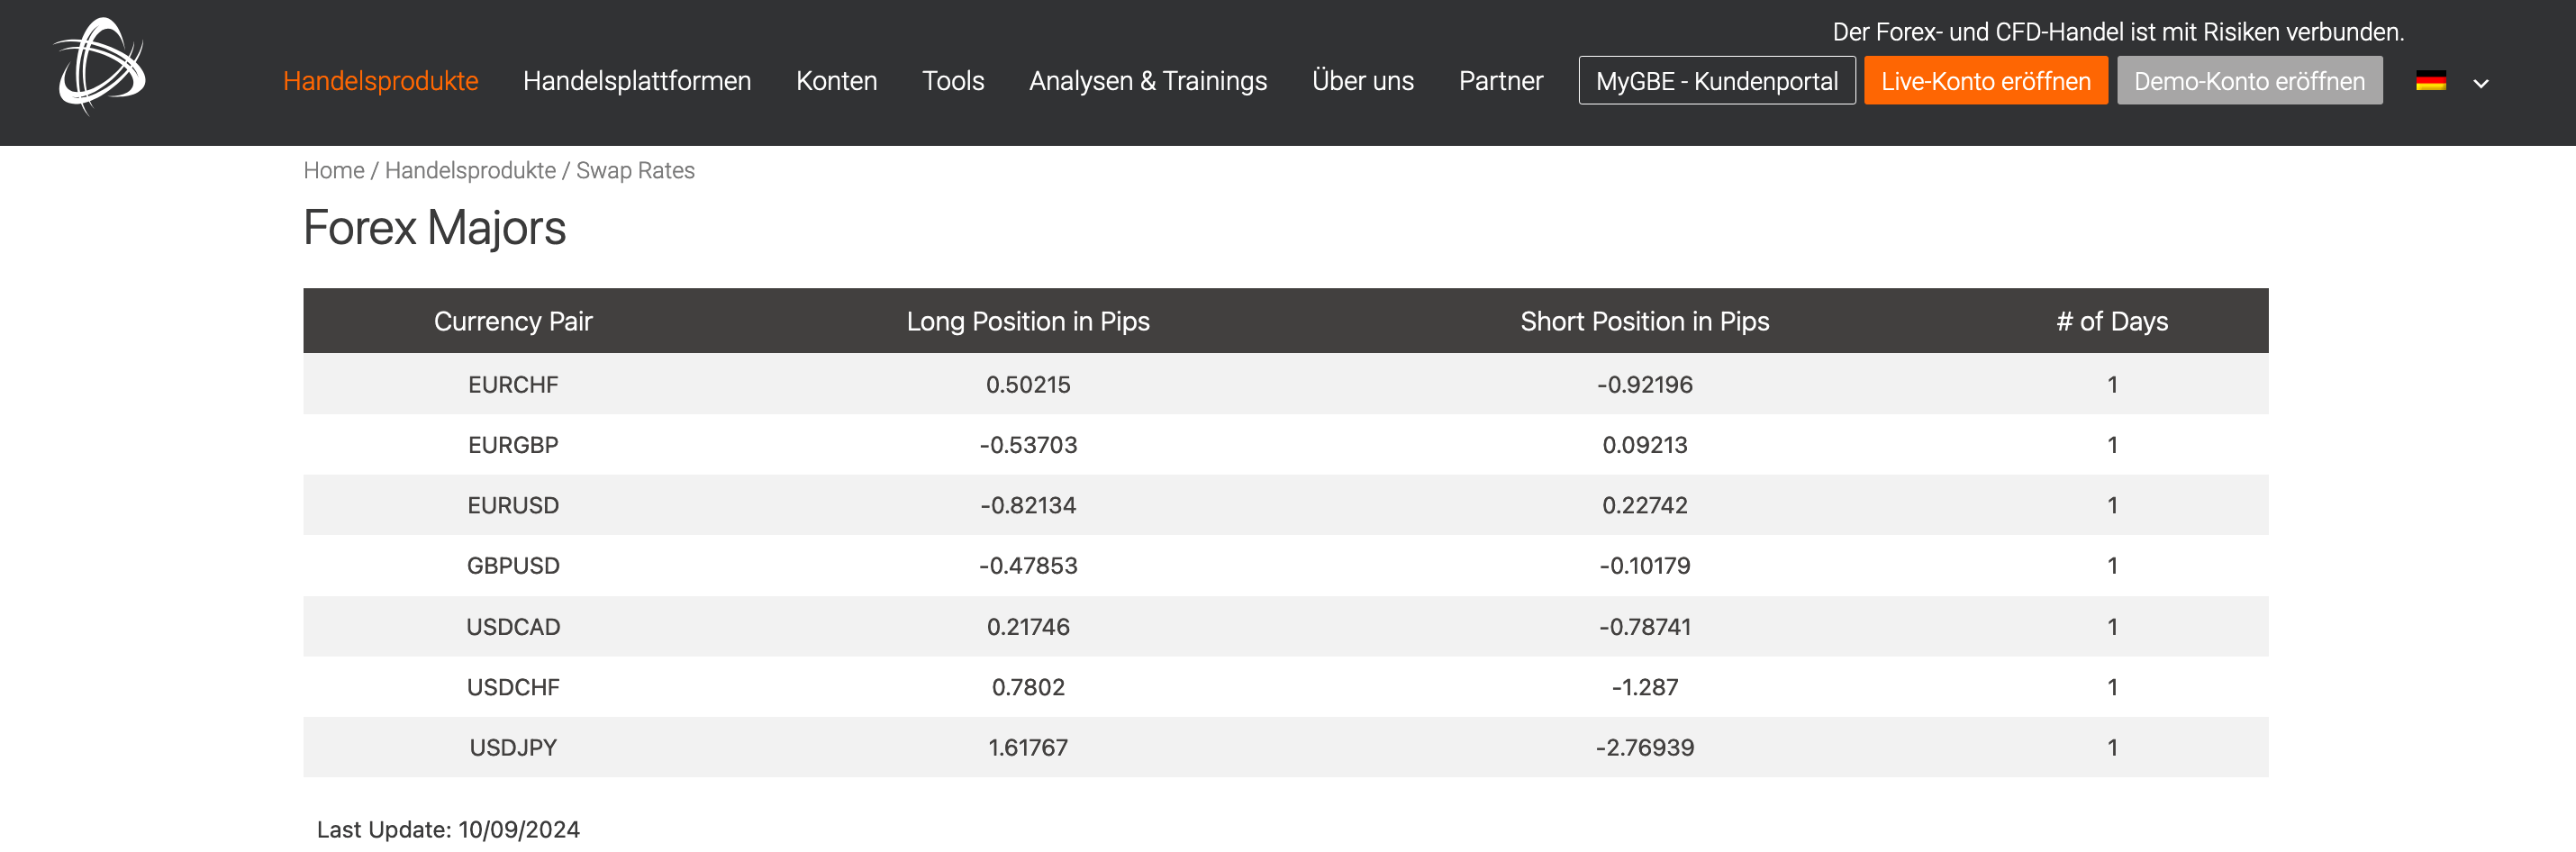Click Demo-Konto eröffnen button

tap(2249, 80)
